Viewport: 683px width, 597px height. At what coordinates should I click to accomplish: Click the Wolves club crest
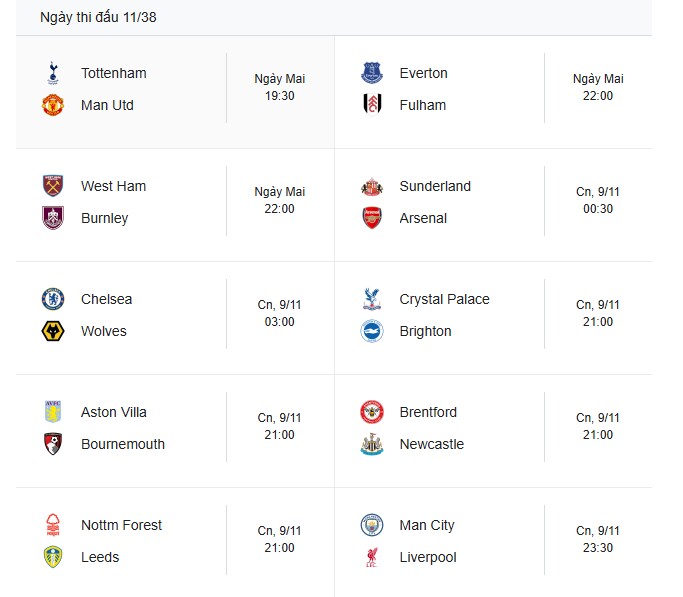pos(53,331)
